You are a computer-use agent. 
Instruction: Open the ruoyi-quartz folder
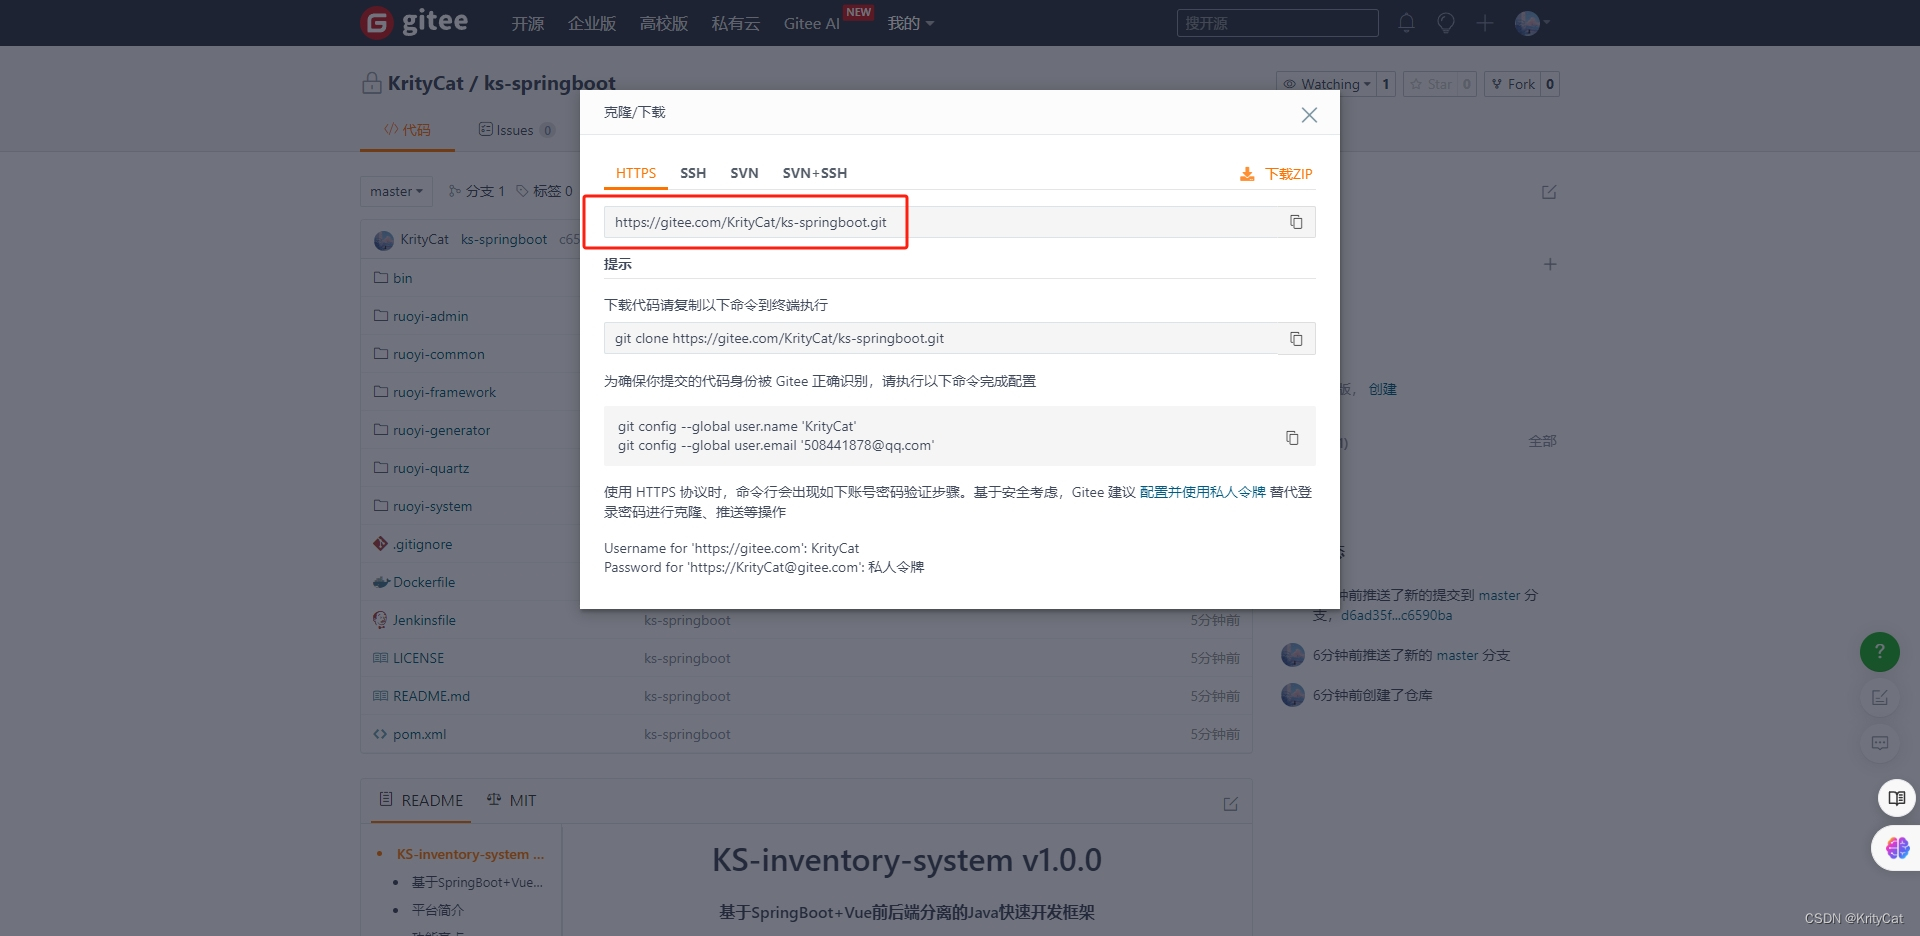[431, 468]
